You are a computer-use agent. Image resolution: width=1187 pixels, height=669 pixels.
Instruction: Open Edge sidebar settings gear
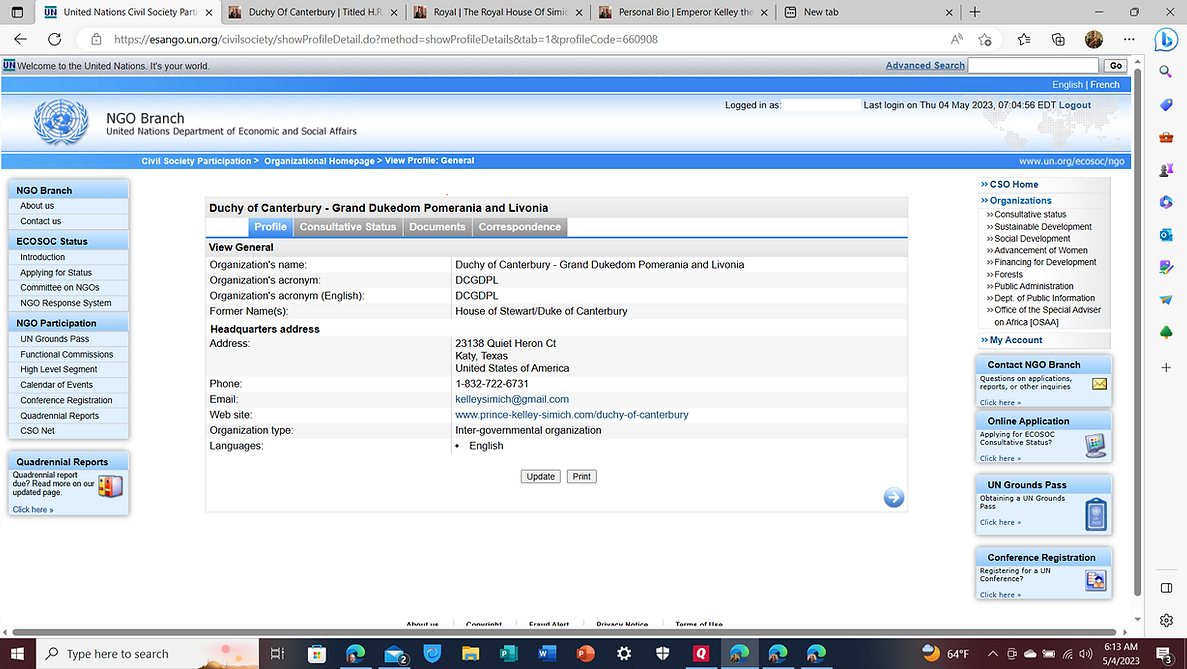pyautogui.click(x=1166, y=621)
